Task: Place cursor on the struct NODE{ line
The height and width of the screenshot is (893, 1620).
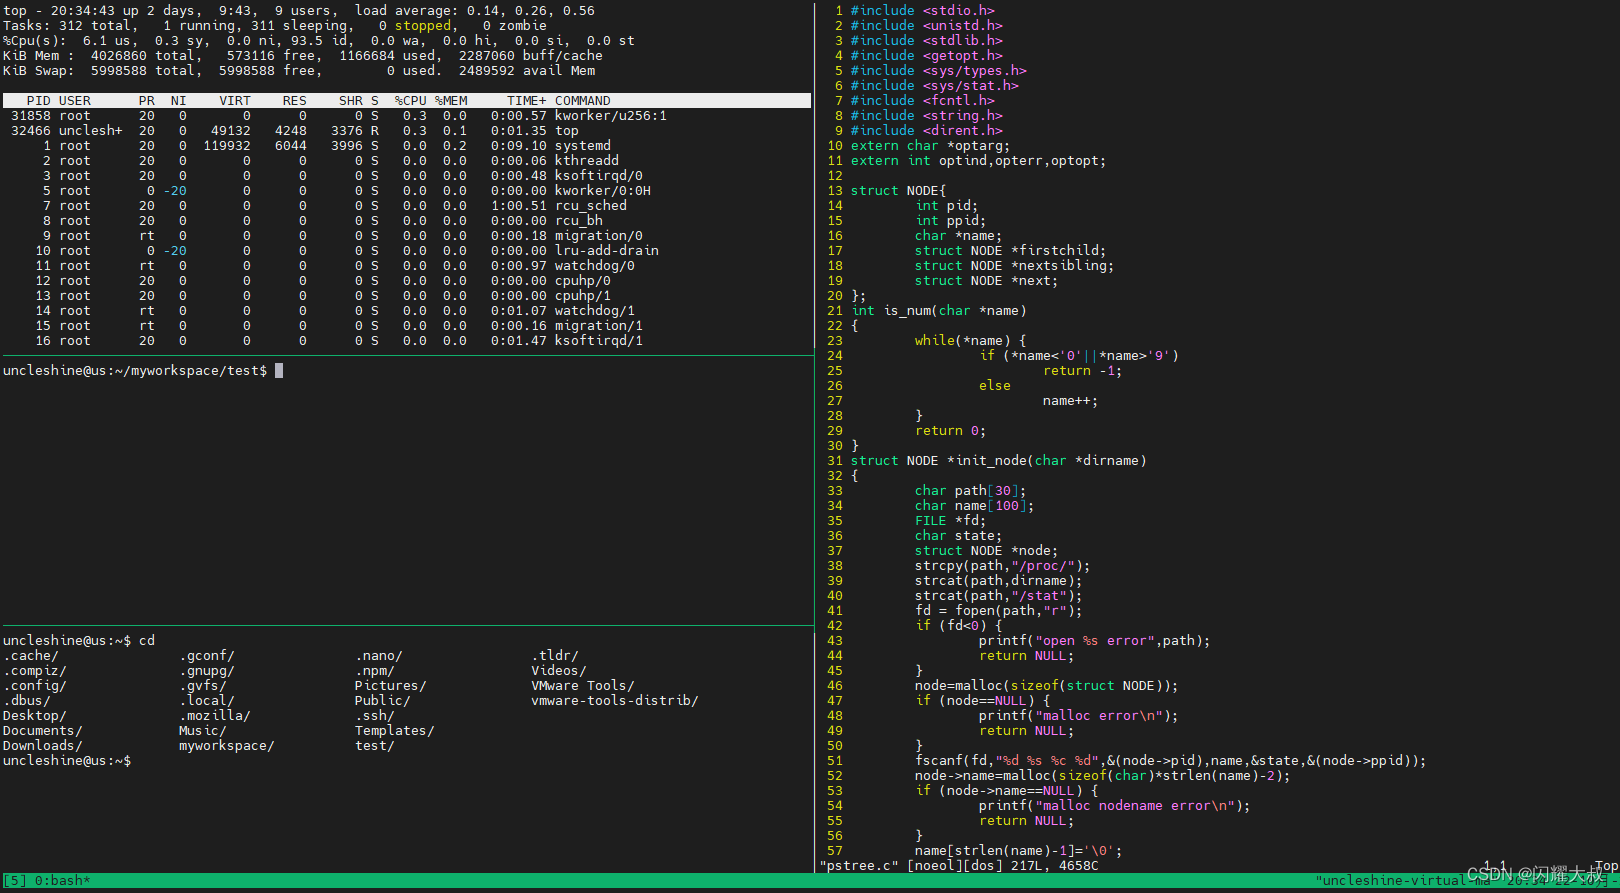Action: (x=897, y=191)
